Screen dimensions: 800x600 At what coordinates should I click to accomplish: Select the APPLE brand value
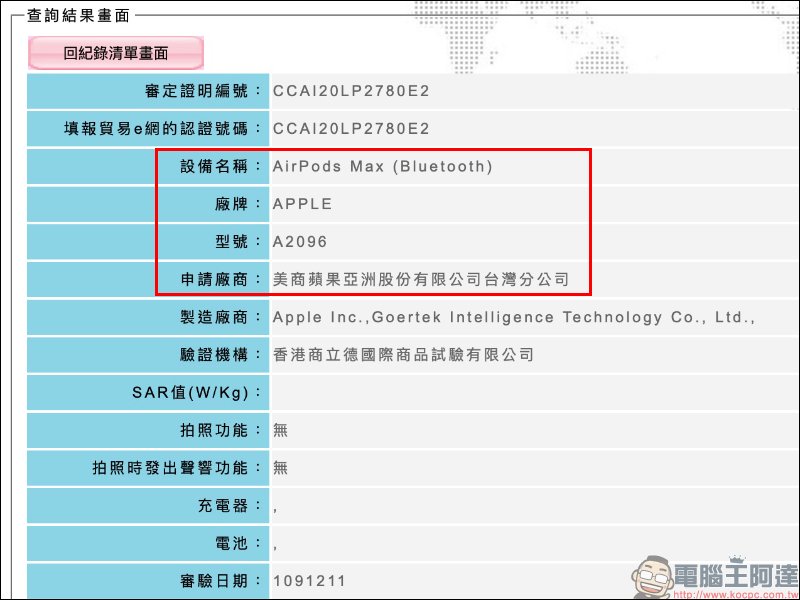[x=303, y=204]
